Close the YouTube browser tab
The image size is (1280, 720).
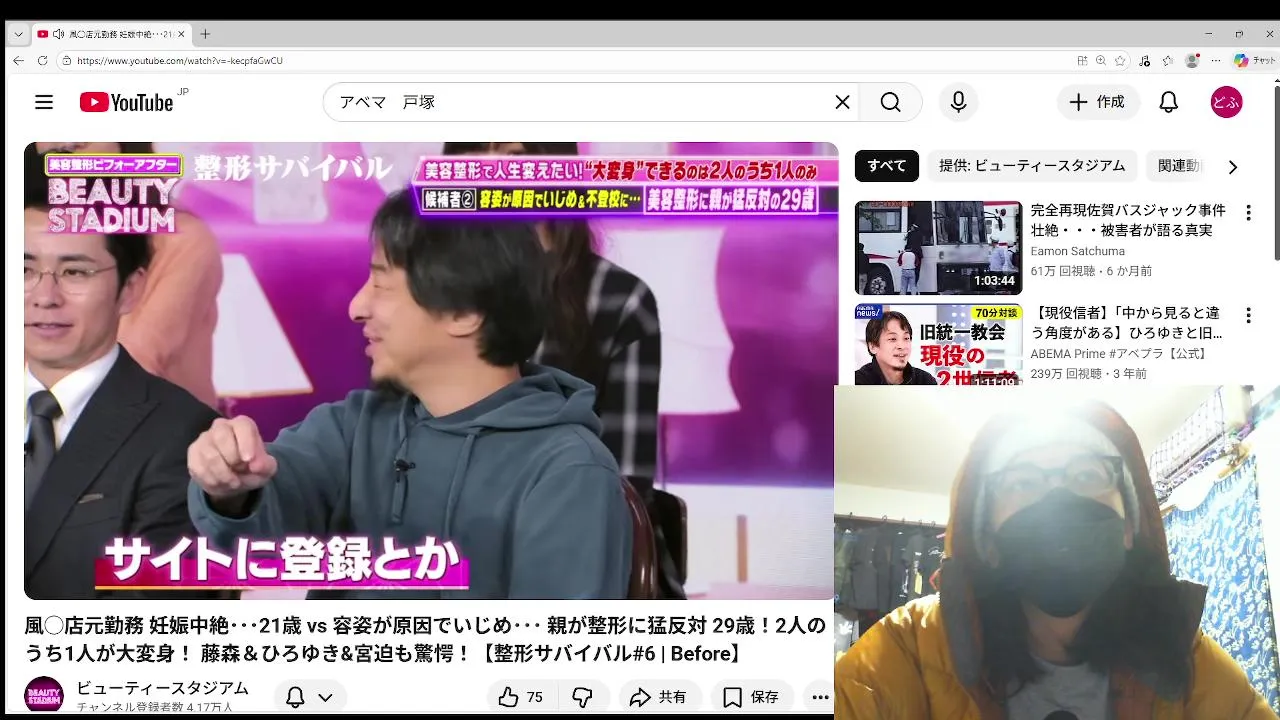181,34
